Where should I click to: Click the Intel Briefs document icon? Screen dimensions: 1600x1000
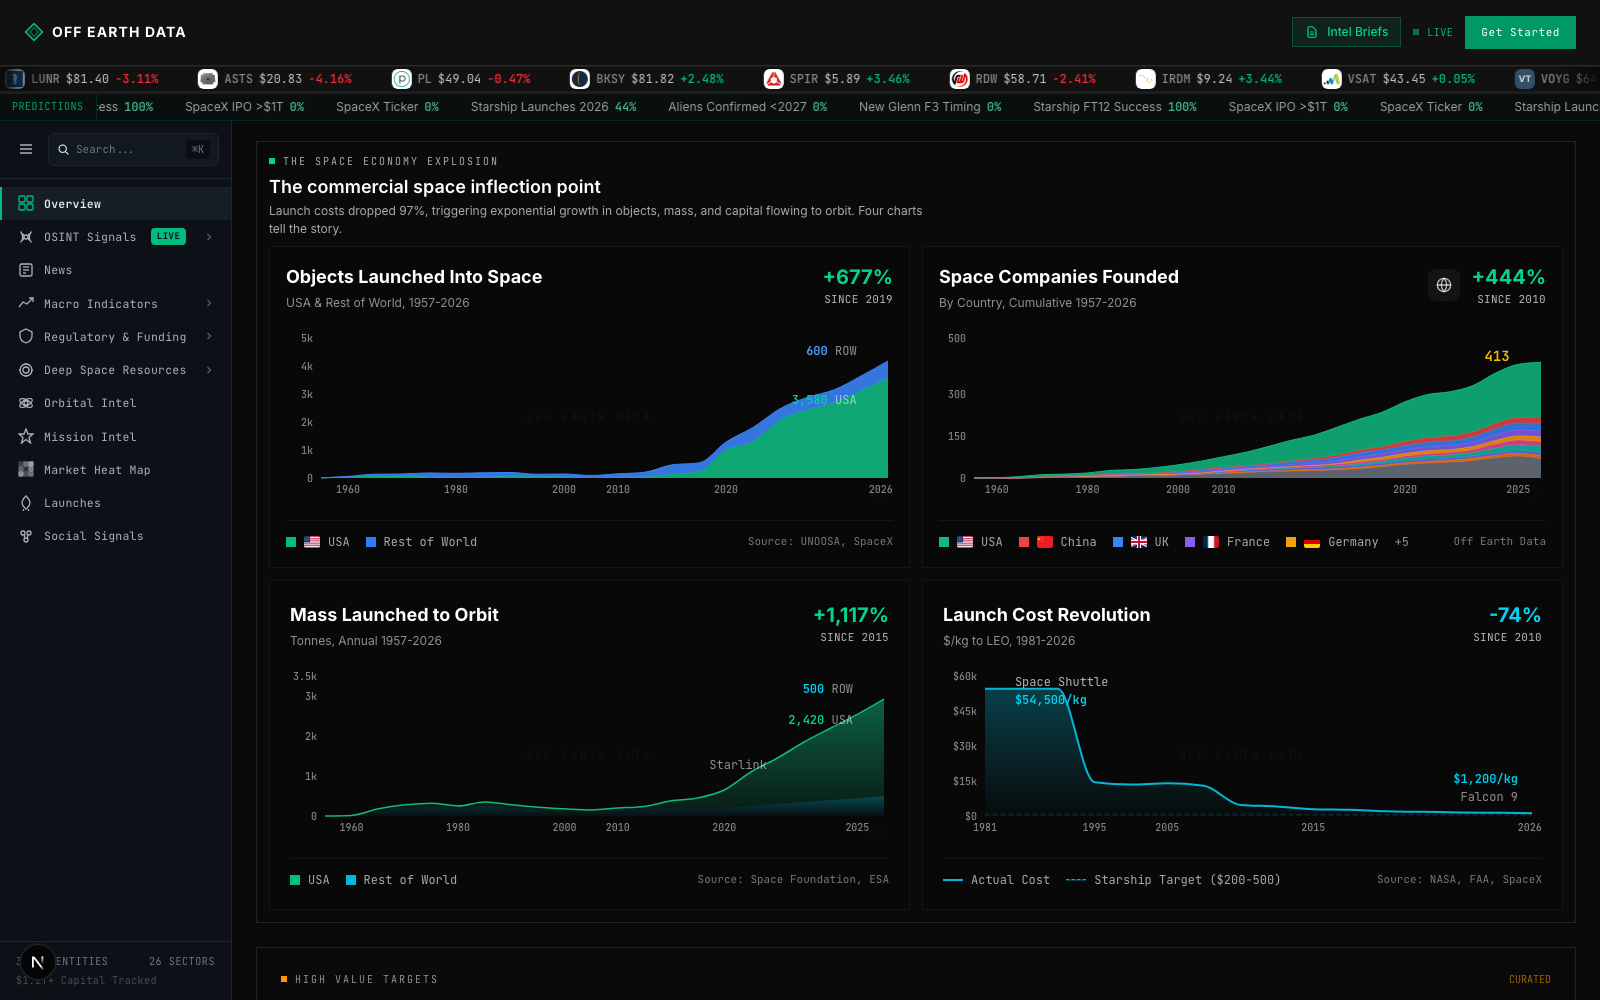[1312, 32]
